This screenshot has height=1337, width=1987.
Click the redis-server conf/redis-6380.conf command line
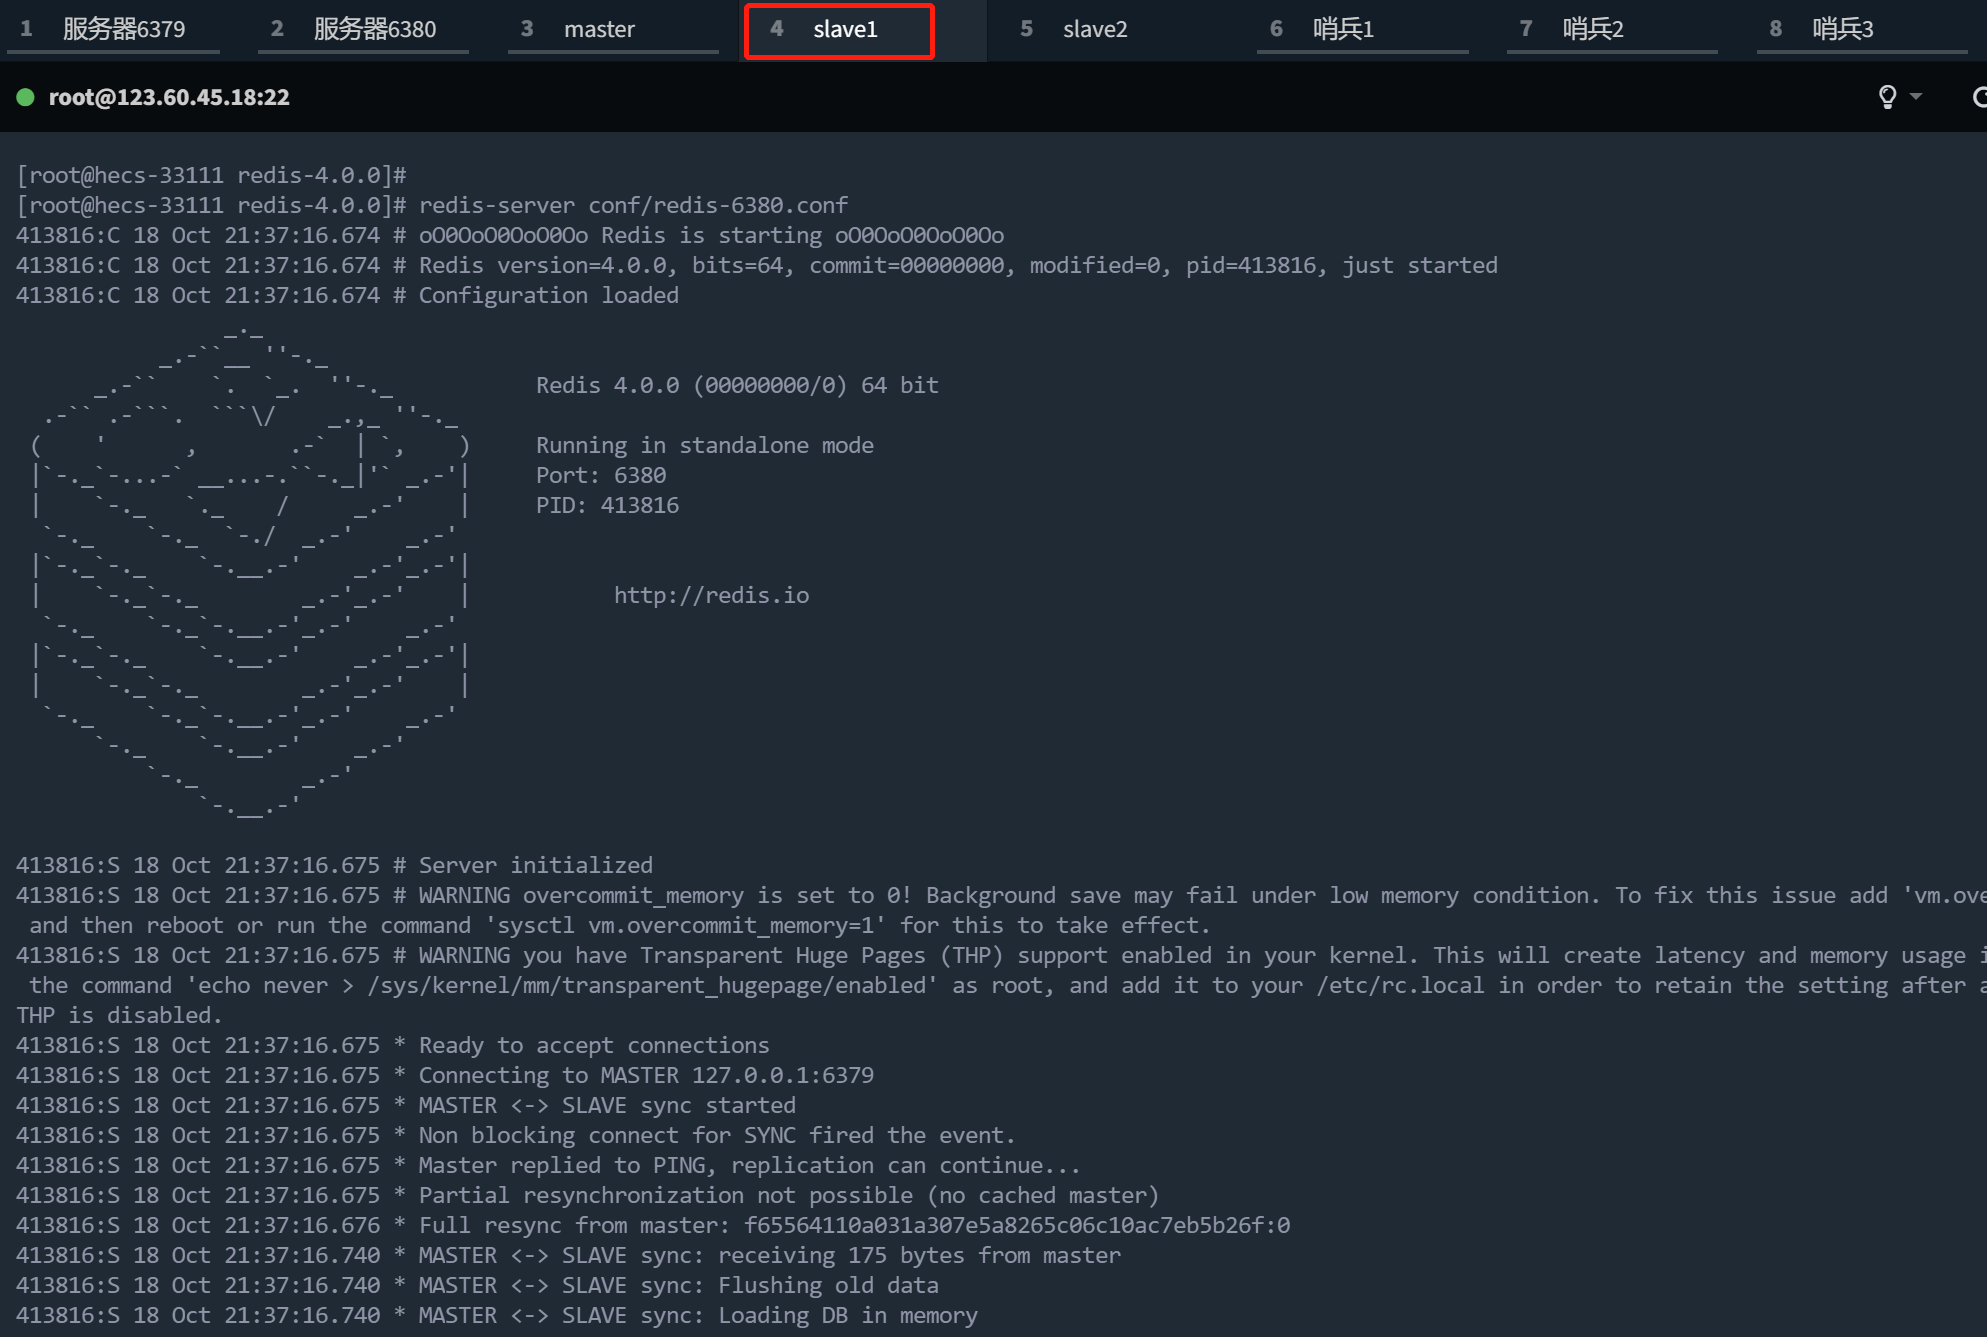tap(632, 205)
